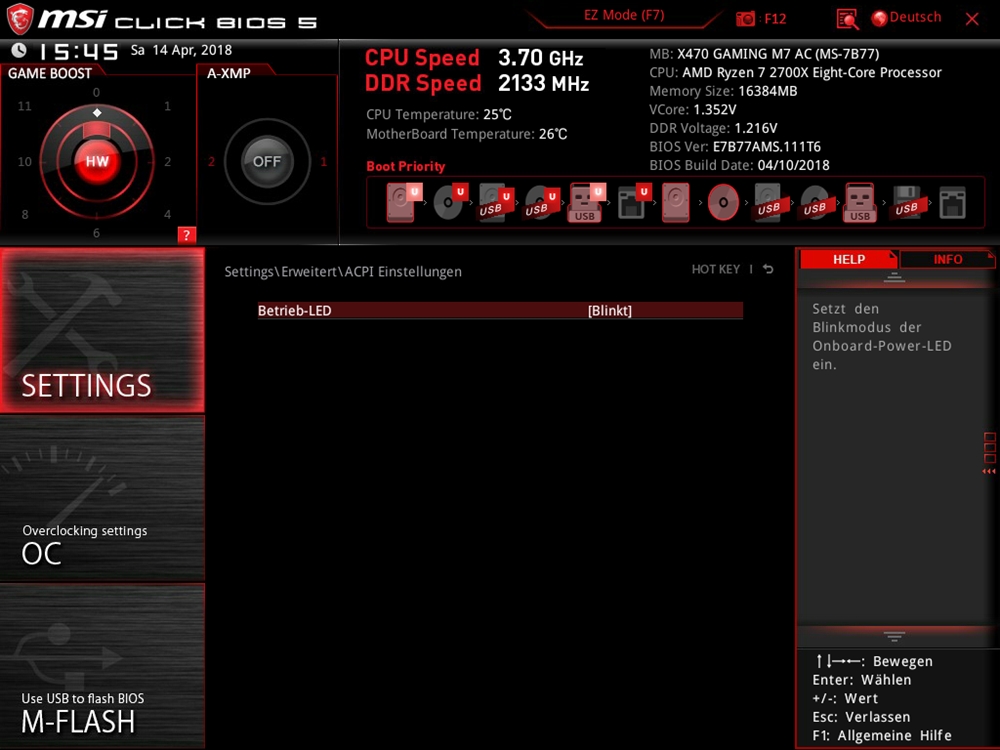
Task: Open the BIOS search magnifier icon
Action: (847, 19)
